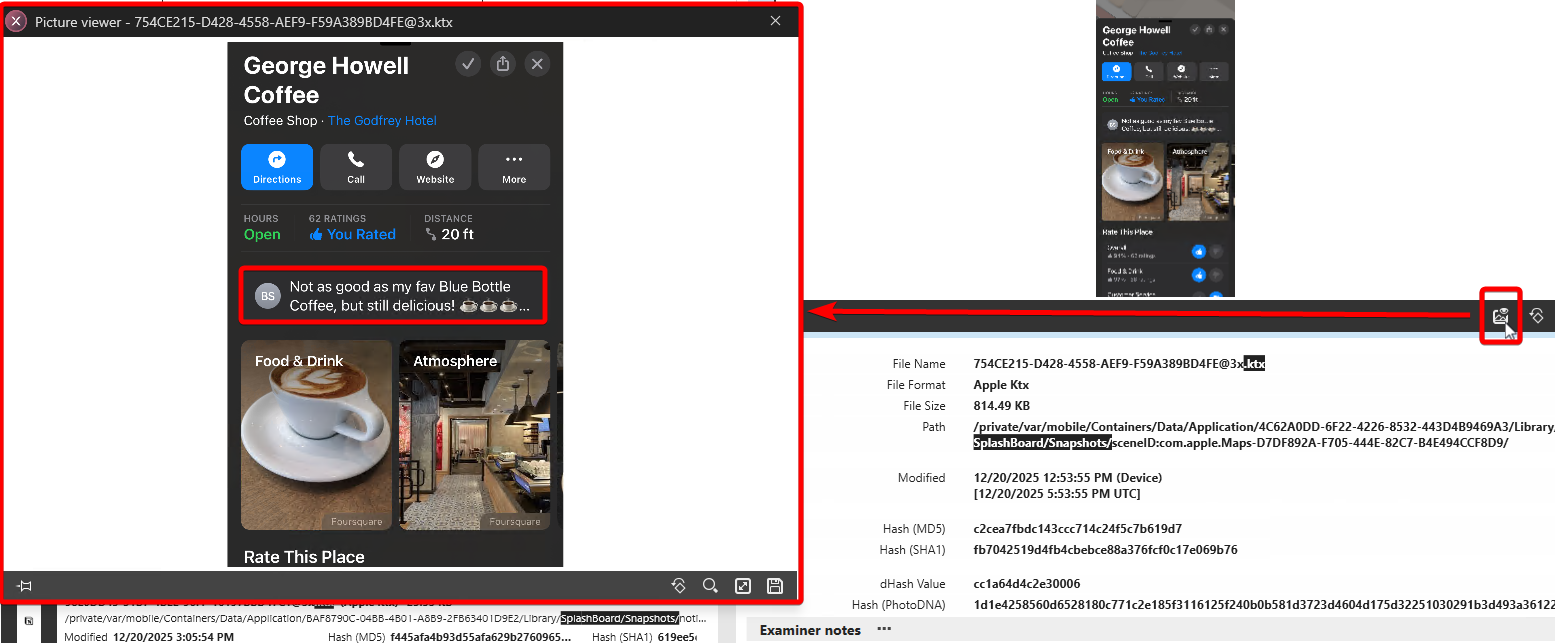Expand Picture viewer to full screen
This screenshot has height=643, width=1555.
(743, 586)
